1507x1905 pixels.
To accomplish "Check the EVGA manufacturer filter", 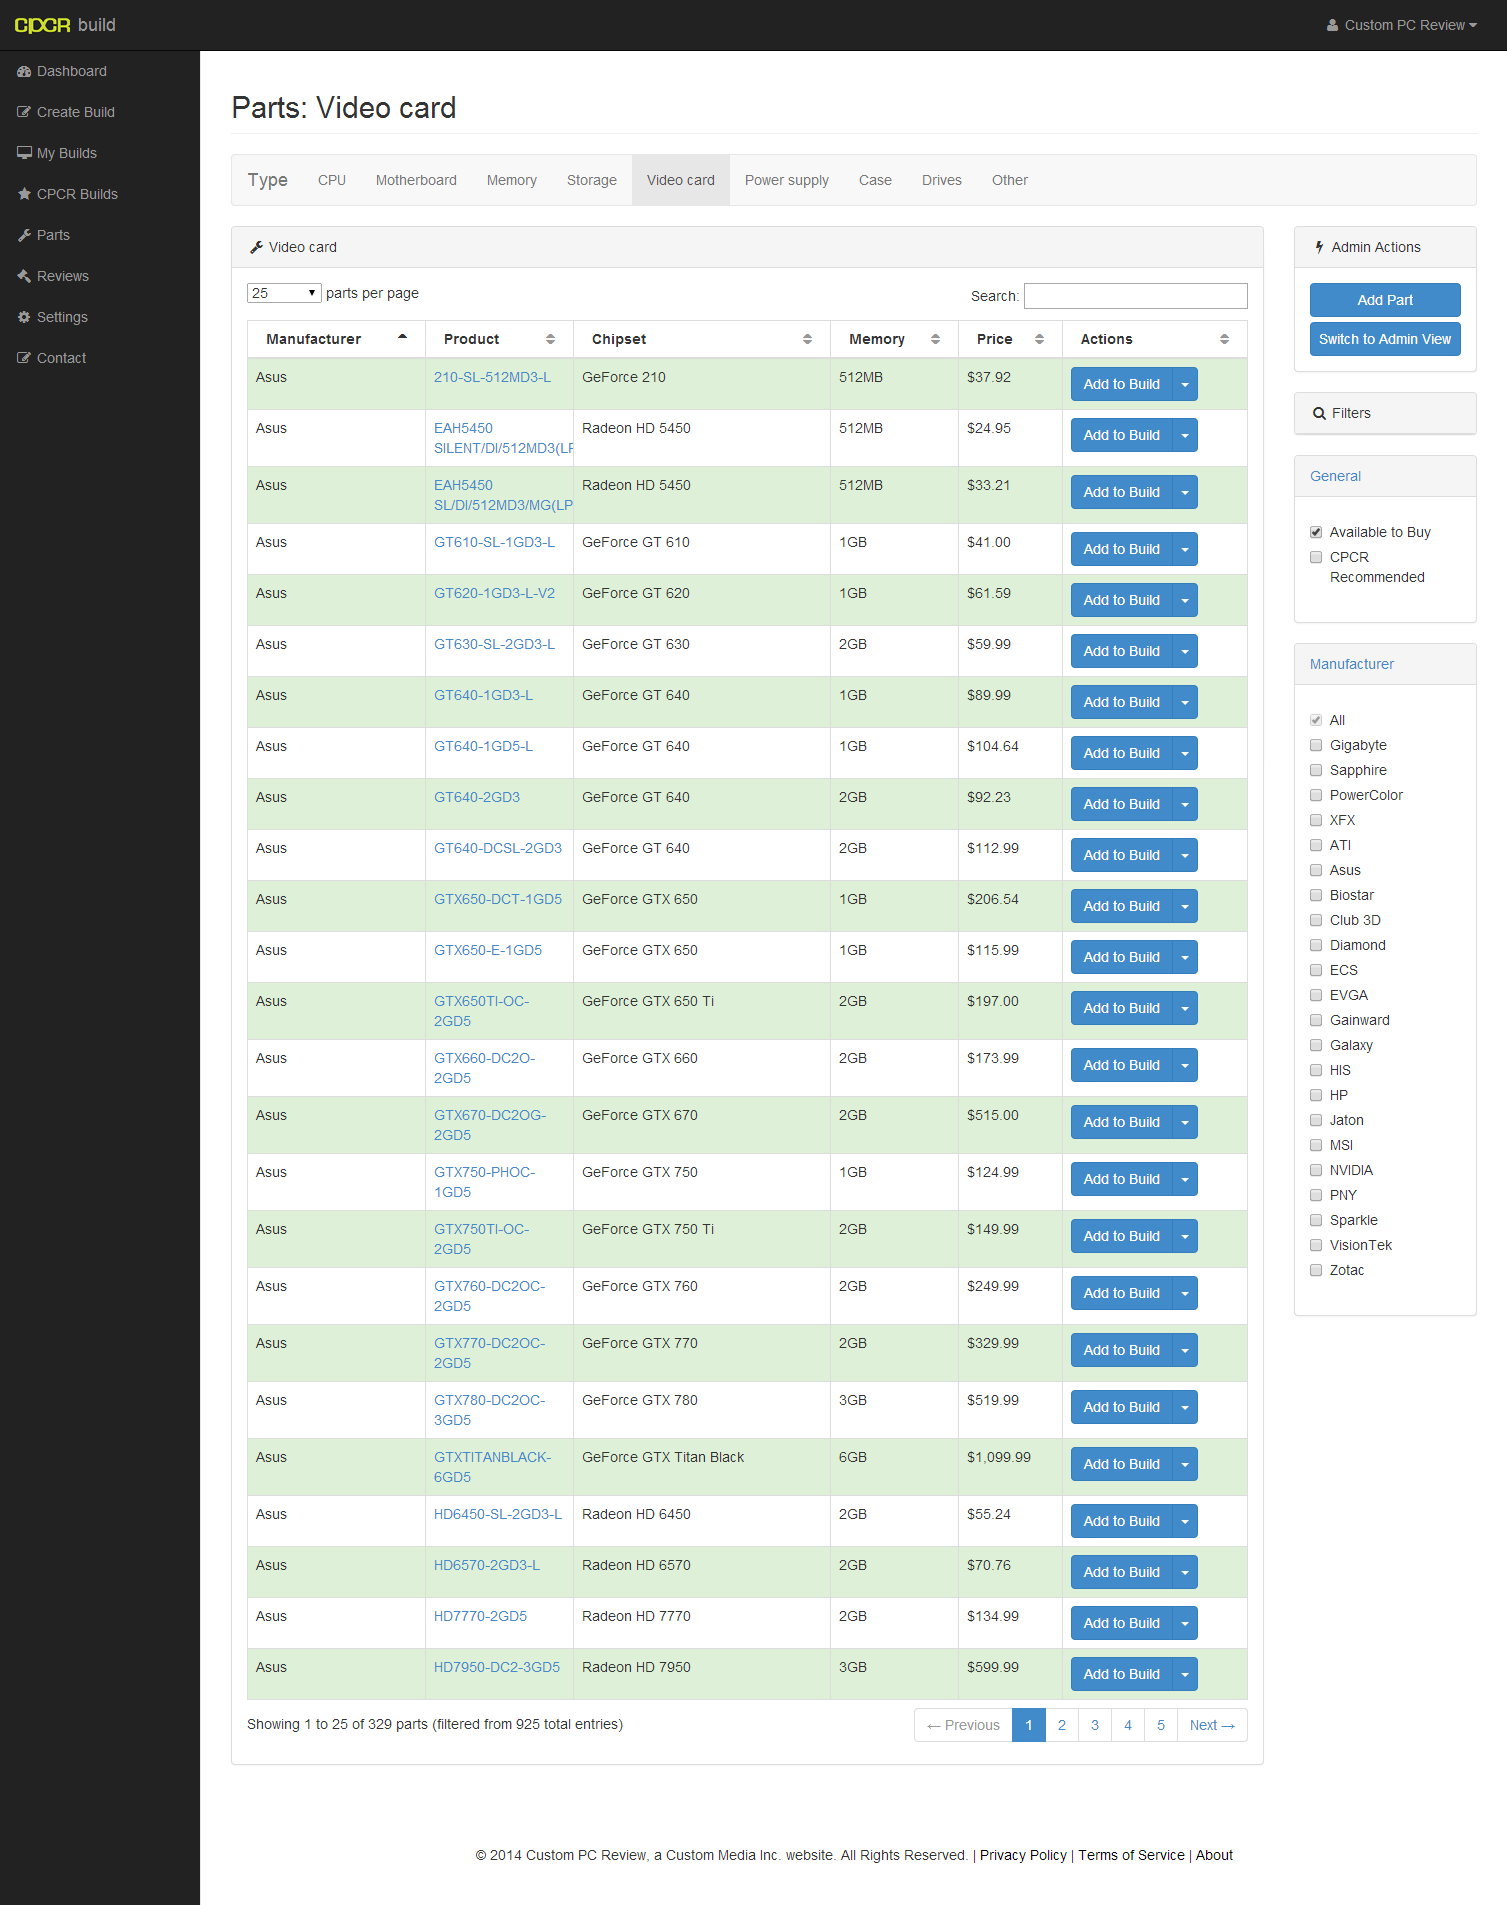I will tap(1316, 995).
